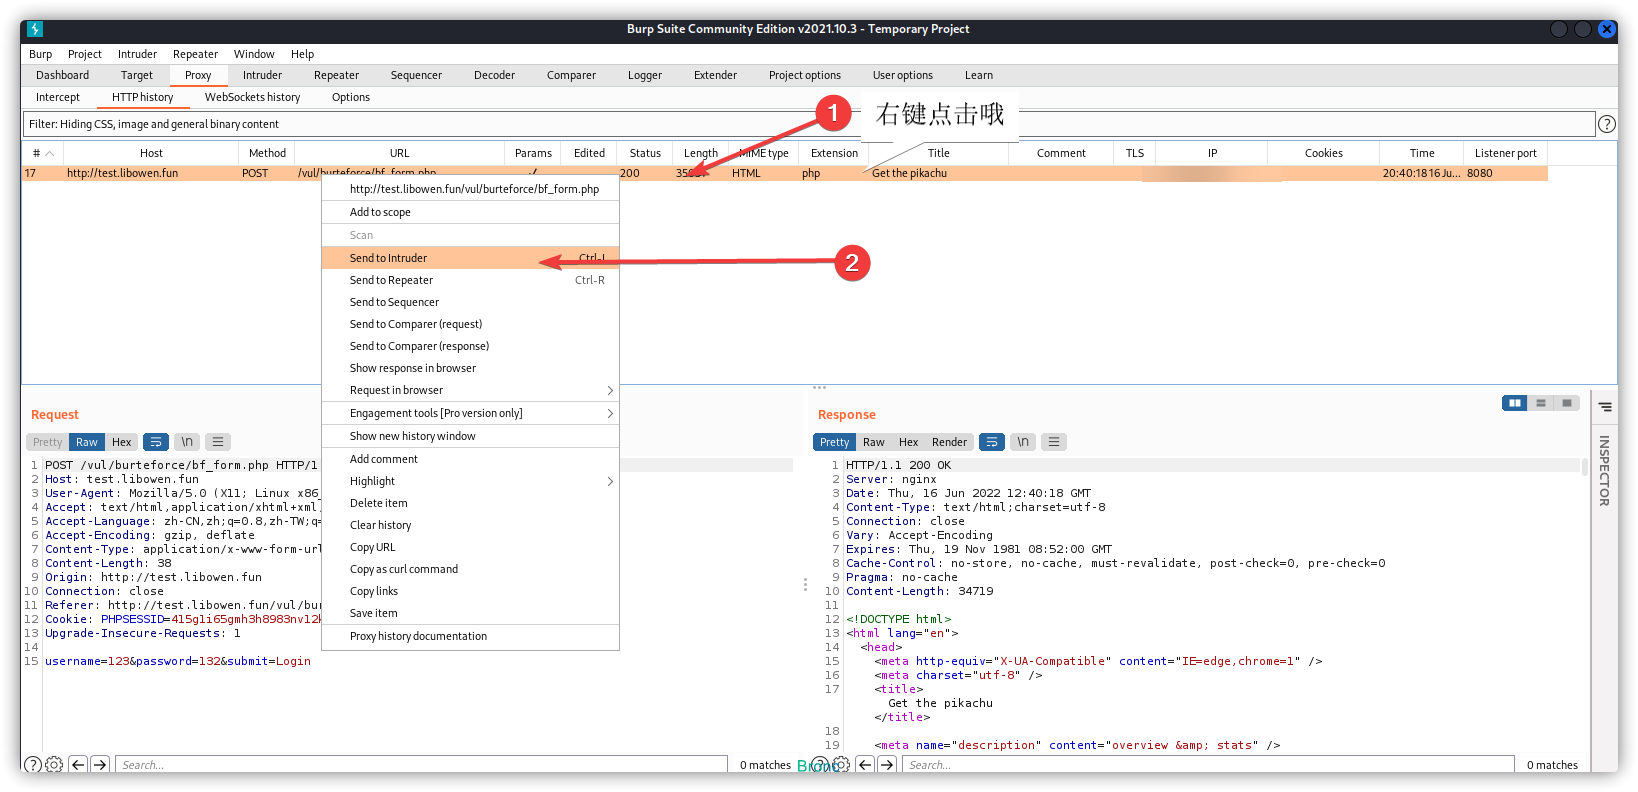
Task: Expand Highlight submenu
Action: point(470,481)
